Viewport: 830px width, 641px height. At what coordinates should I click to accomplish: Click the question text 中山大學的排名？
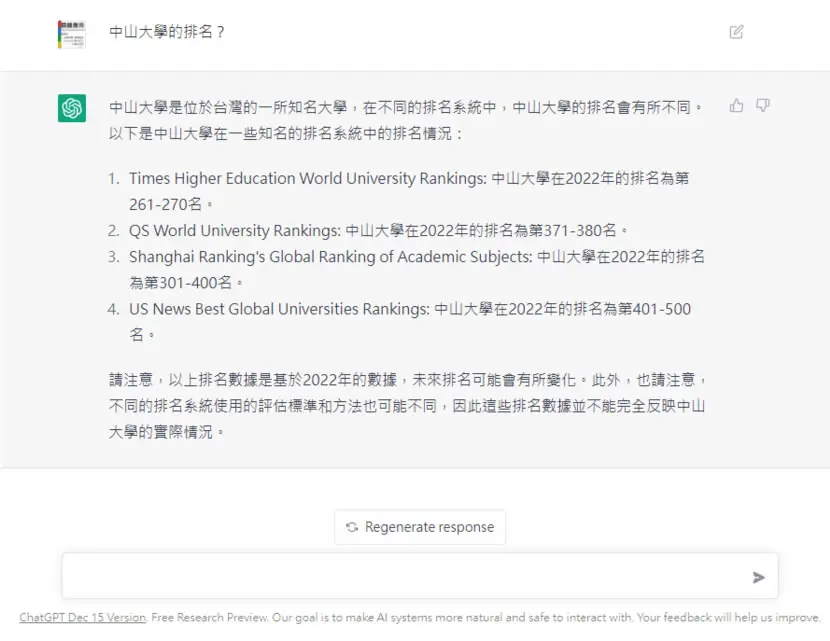pyautogui.click(x=167, y=32)
